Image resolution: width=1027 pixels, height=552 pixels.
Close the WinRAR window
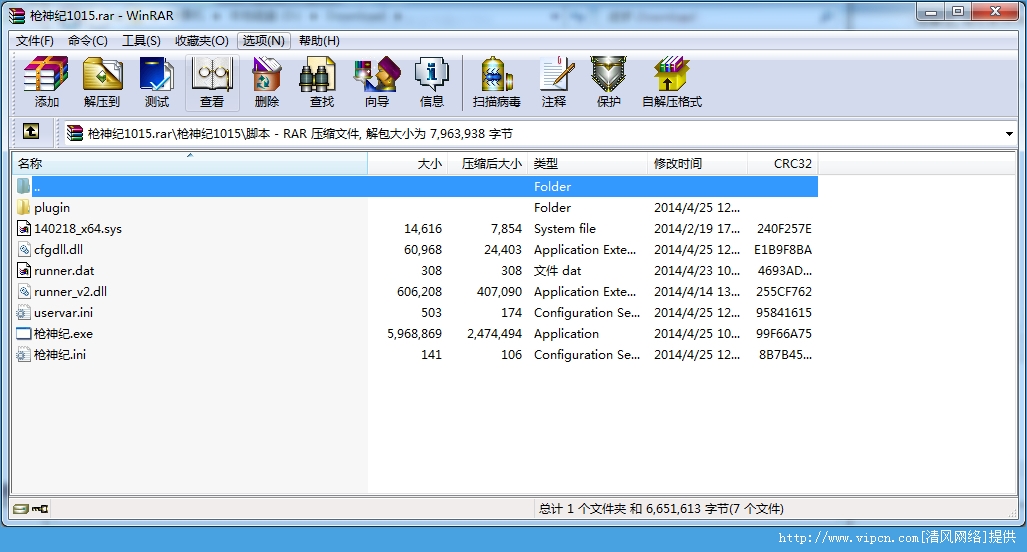(995, 12)
